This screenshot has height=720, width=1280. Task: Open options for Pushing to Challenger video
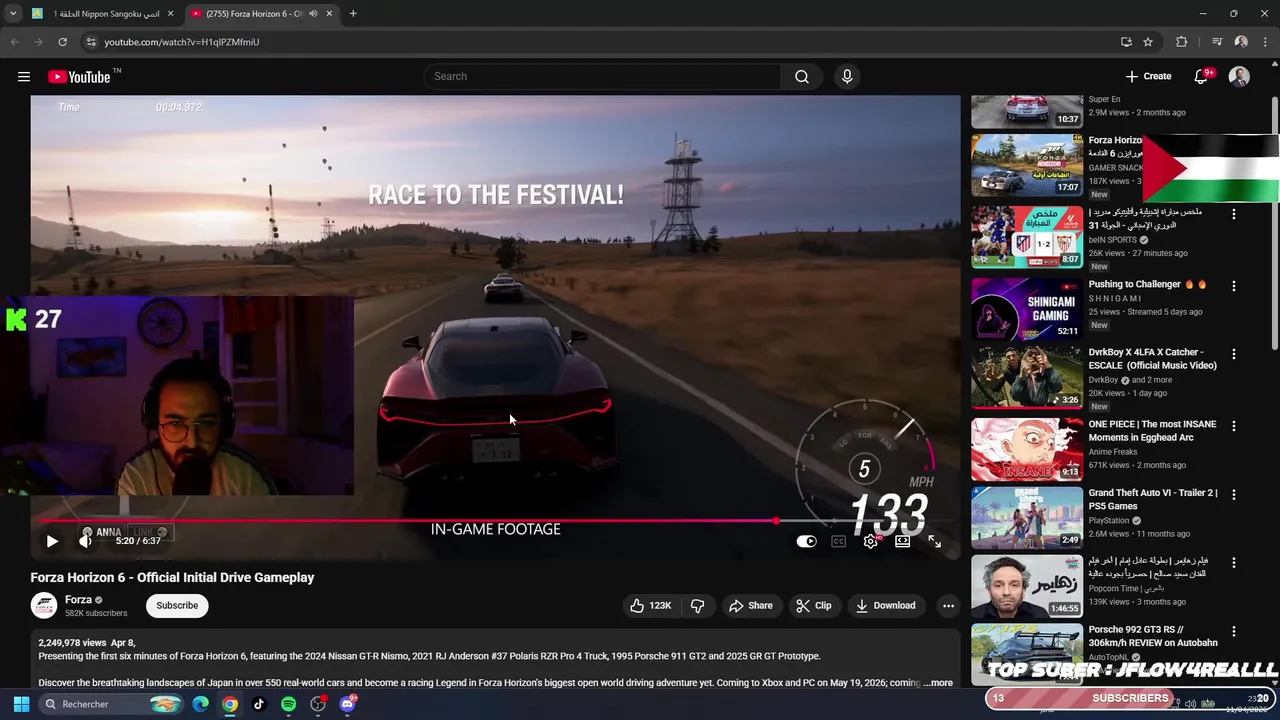pos(1233,286)
